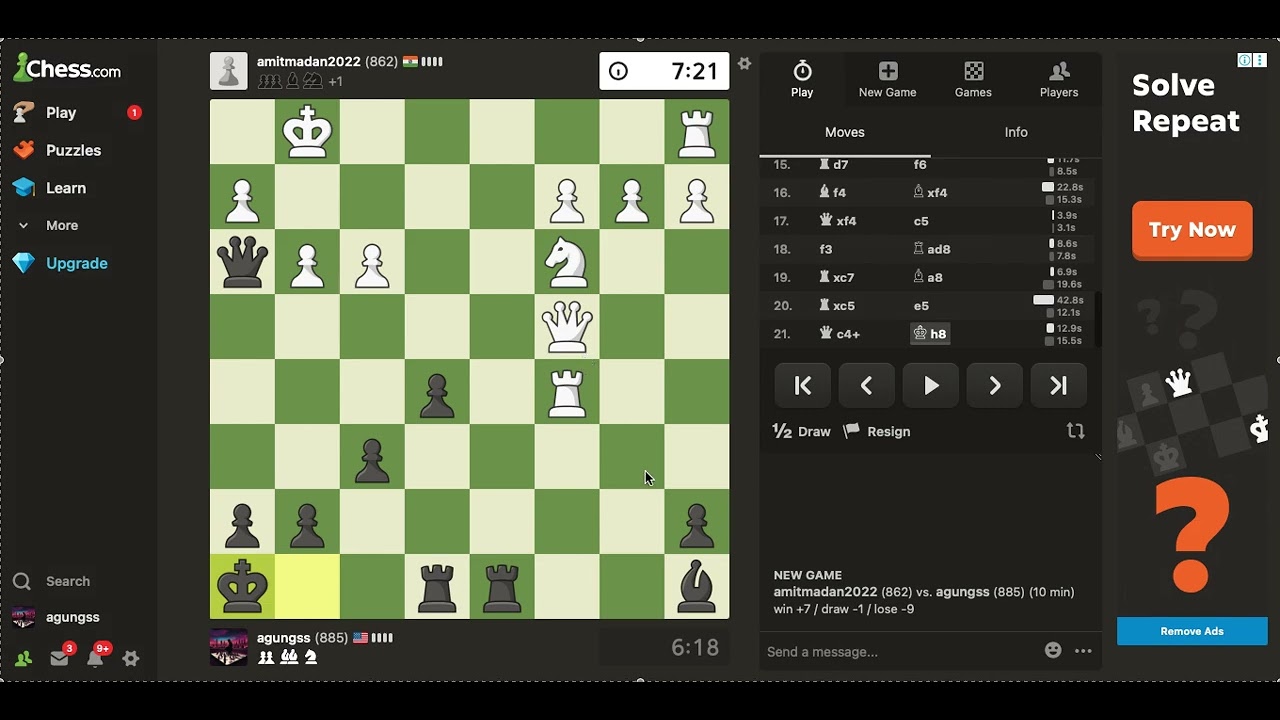Screen dimensions: 1280x720
Task: Open the notifications bell icon
Action: tap(96, 657)
